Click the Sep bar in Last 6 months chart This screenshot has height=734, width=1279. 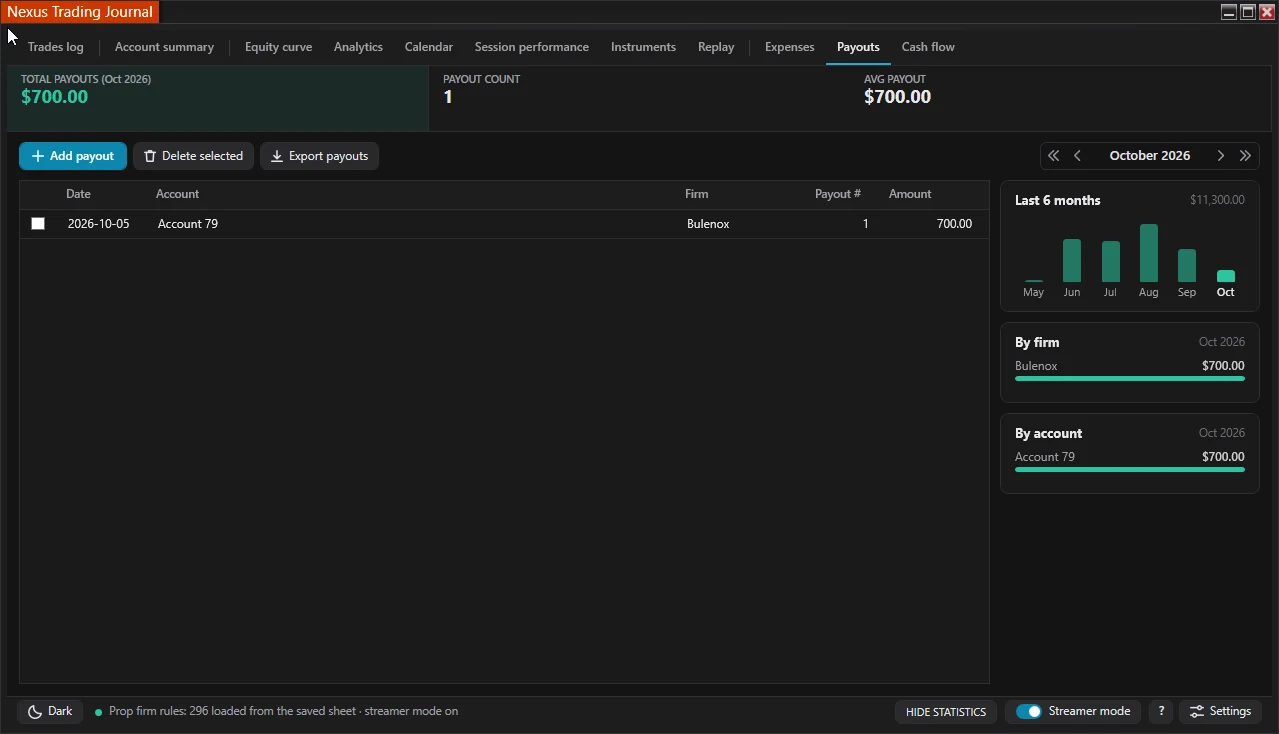pyautogui.click(x=1187, y=266)
